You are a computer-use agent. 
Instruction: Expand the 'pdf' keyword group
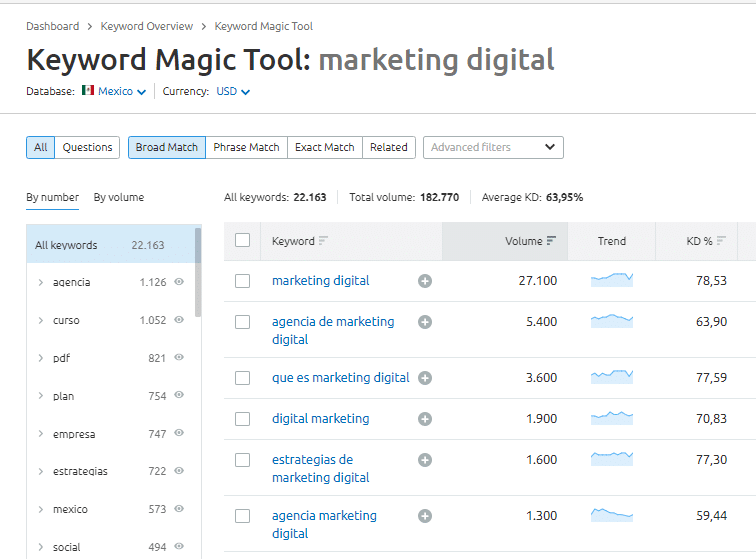pos(40,358)
